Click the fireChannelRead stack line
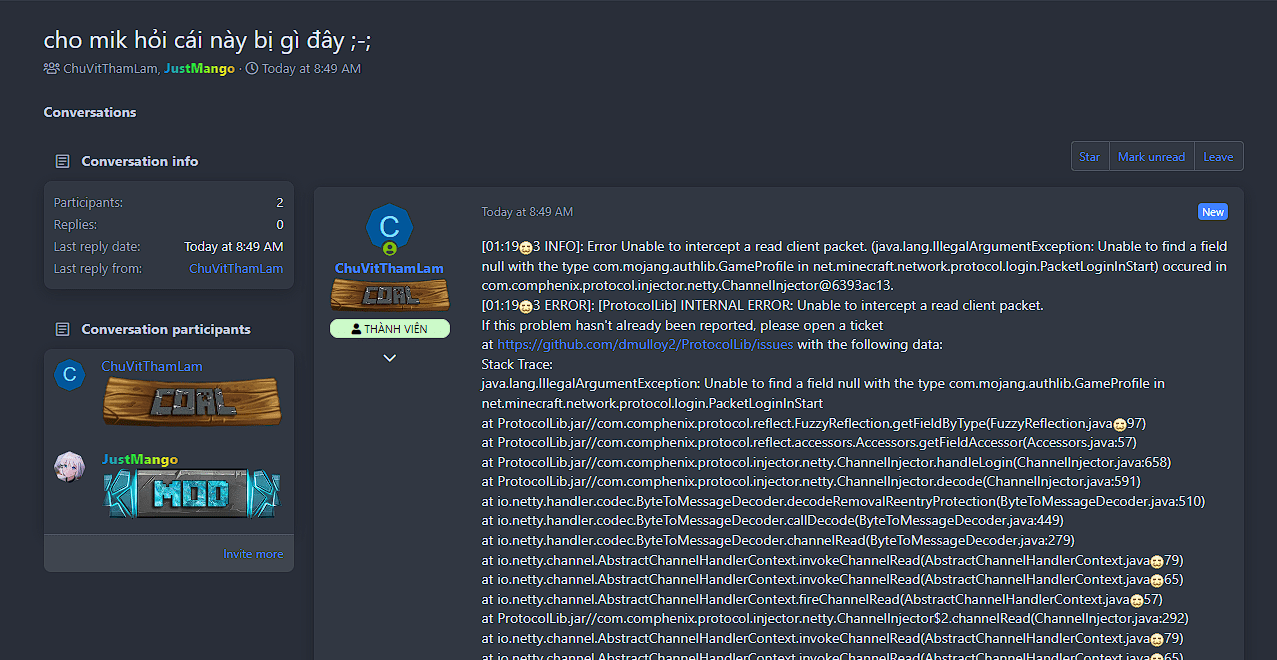1277x660 pixels. pyautogui.click(x=821, y=599)
